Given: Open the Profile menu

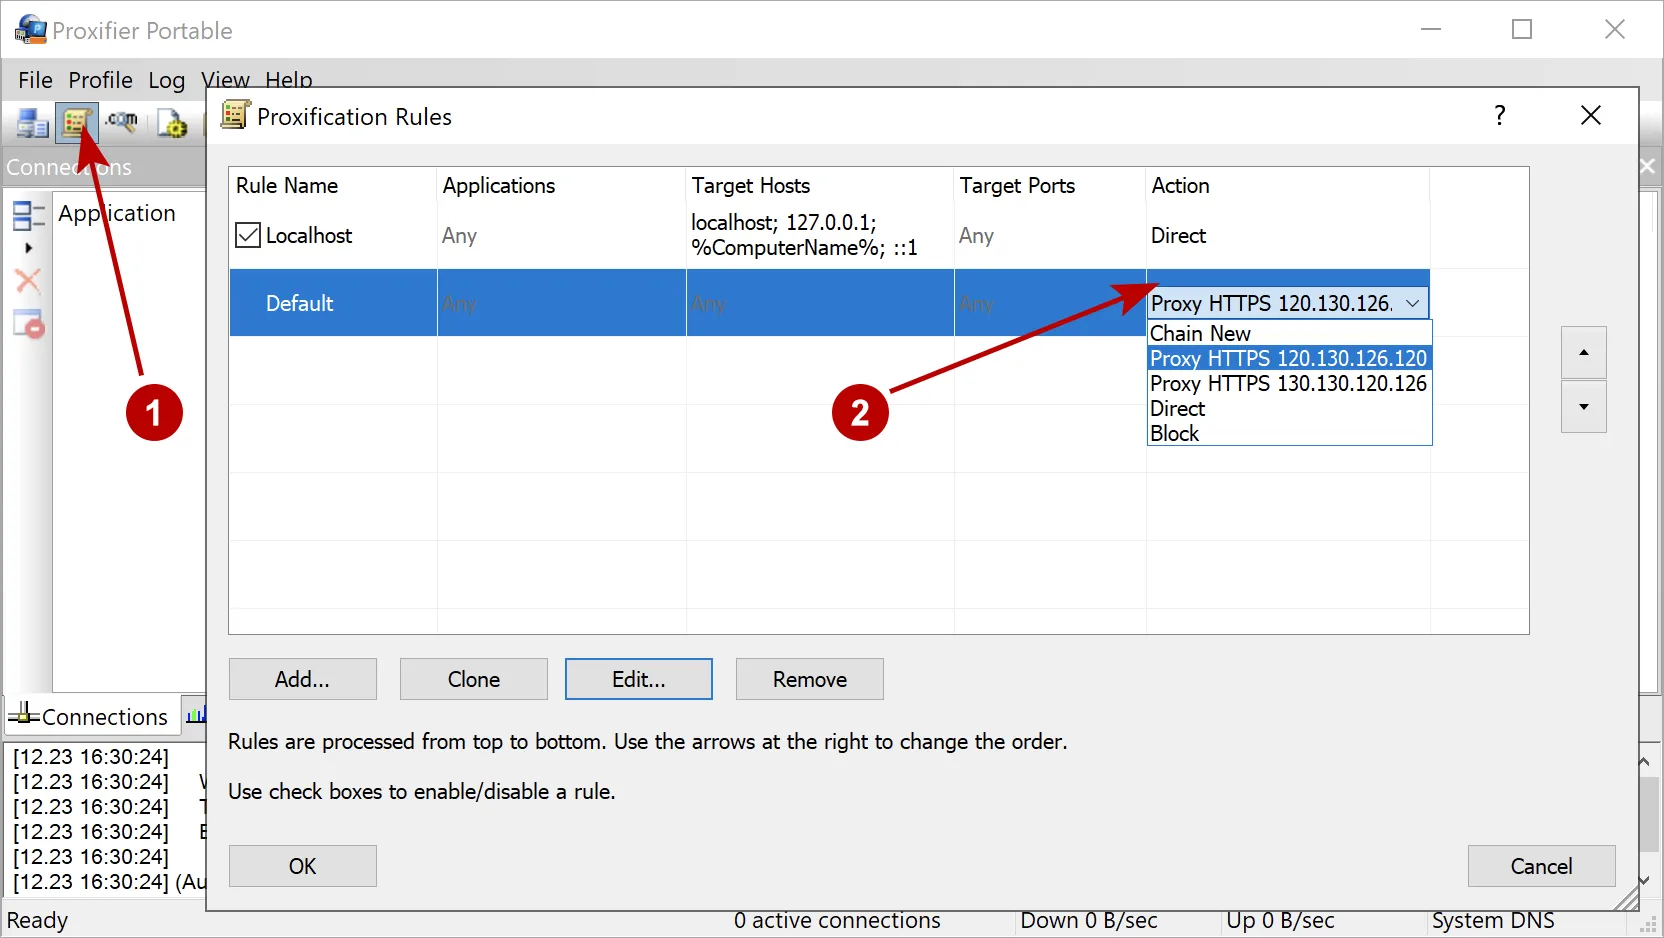Looking at the screenshot, I should [x=100, y=80].
